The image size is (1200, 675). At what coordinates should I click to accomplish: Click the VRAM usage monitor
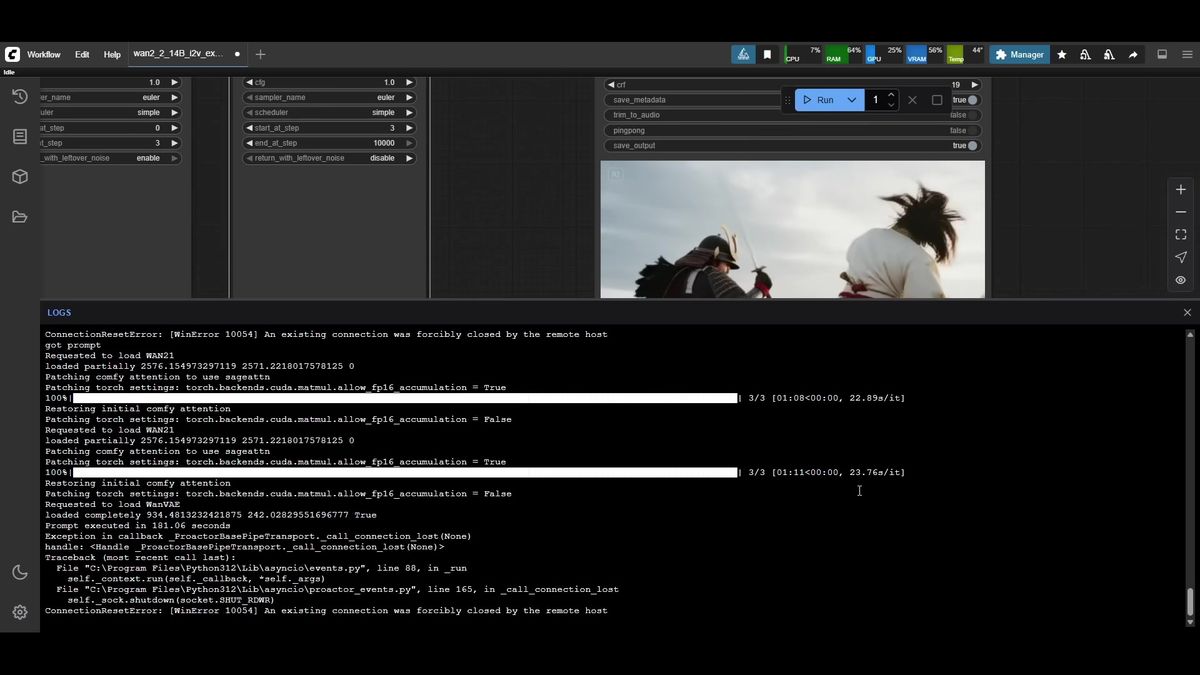[x=924, y=54]
